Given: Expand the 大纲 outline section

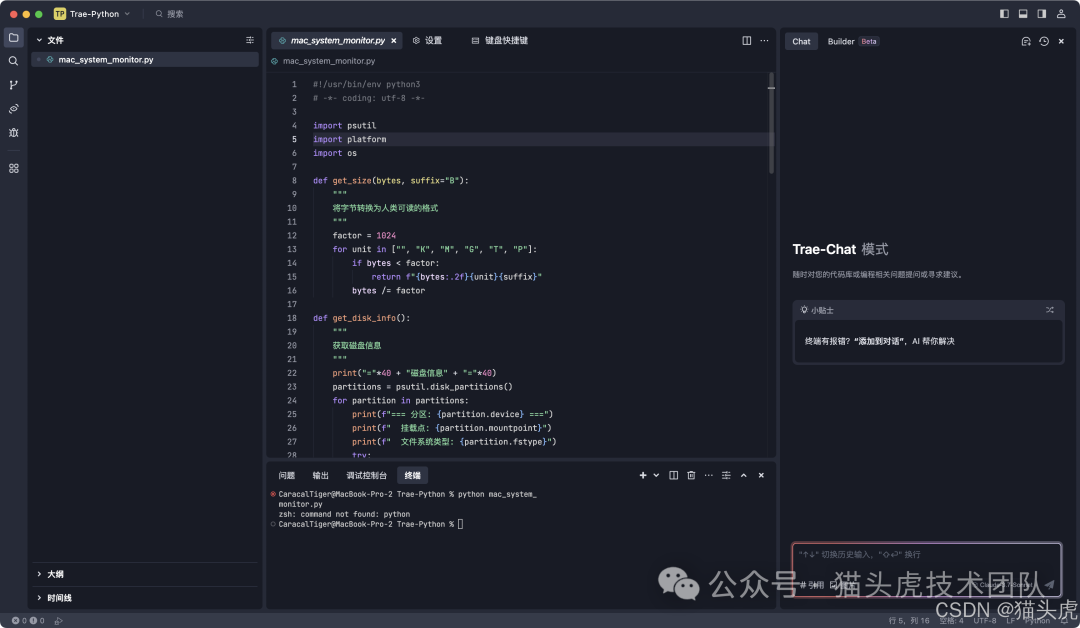Looking at the screenshot, I should (x=55, y=574).
